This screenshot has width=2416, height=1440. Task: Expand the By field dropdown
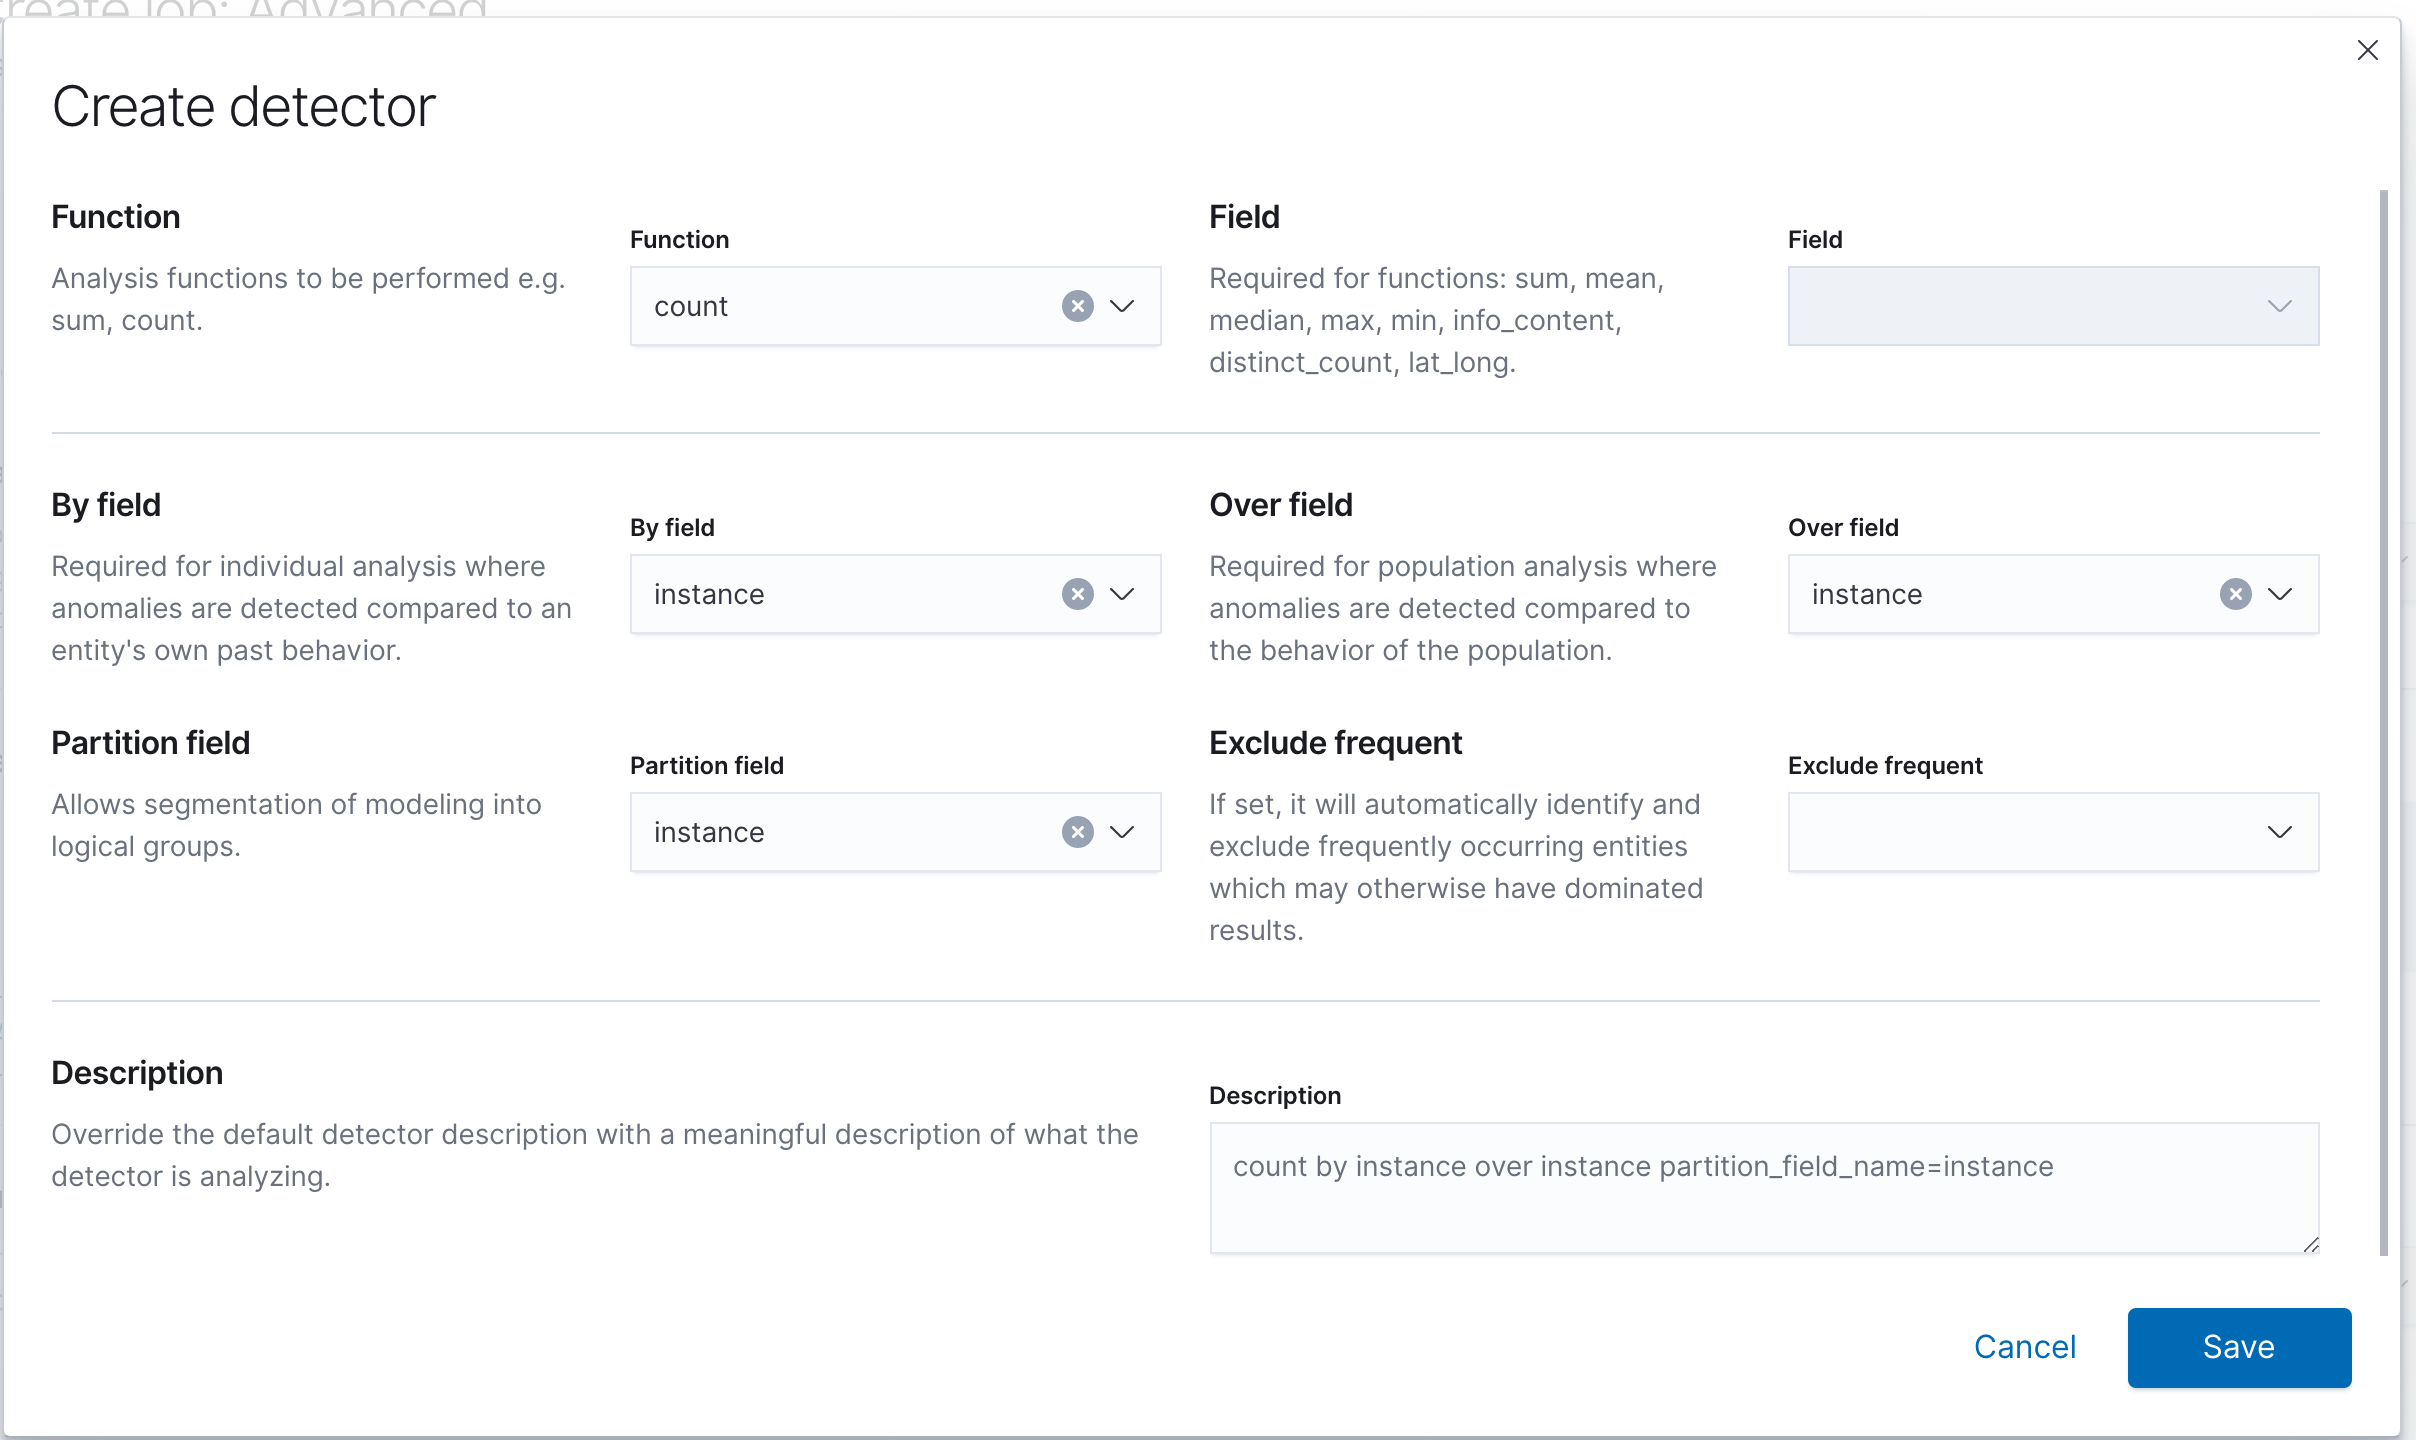click(1122, 594)
